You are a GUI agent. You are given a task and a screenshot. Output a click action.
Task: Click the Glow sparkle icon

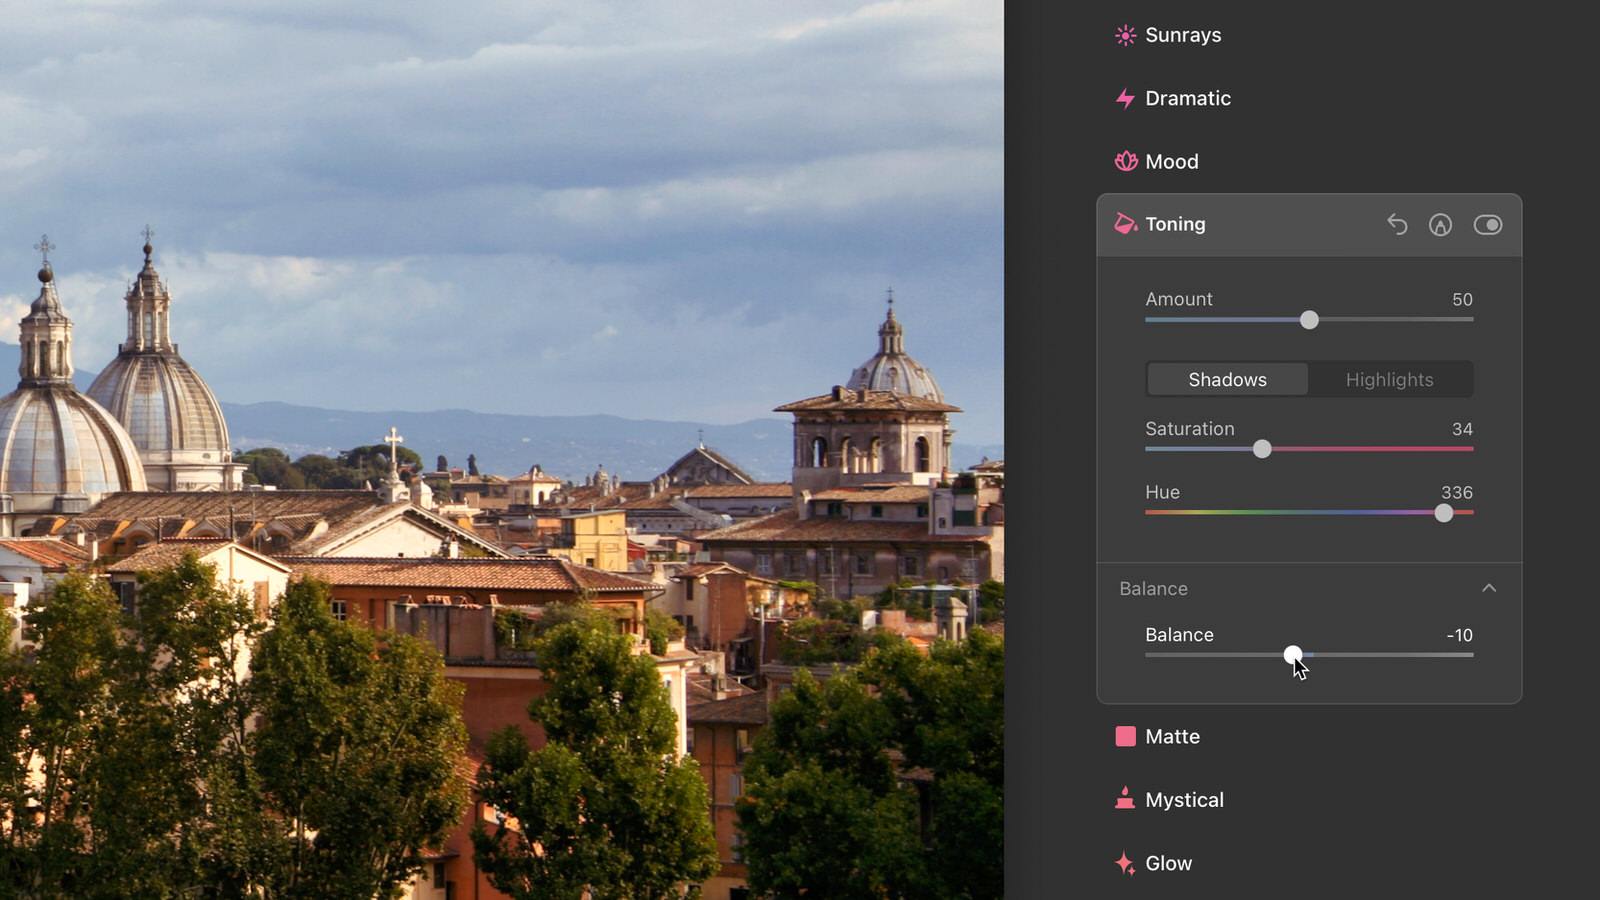pyautogui.click(x=1125, y=863)
